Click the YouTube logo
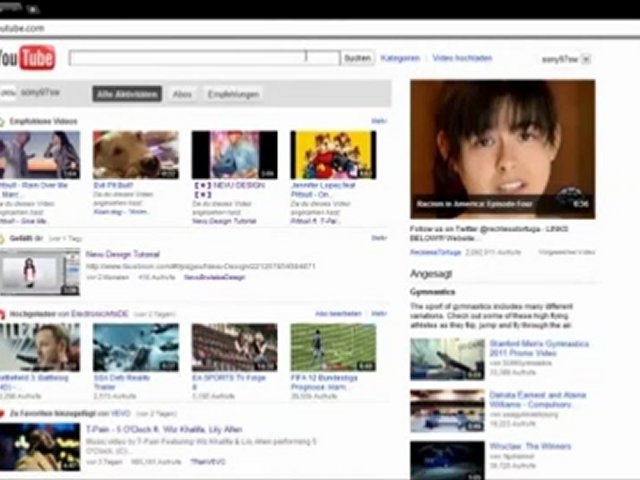The image size is (640, 480). 26,58
